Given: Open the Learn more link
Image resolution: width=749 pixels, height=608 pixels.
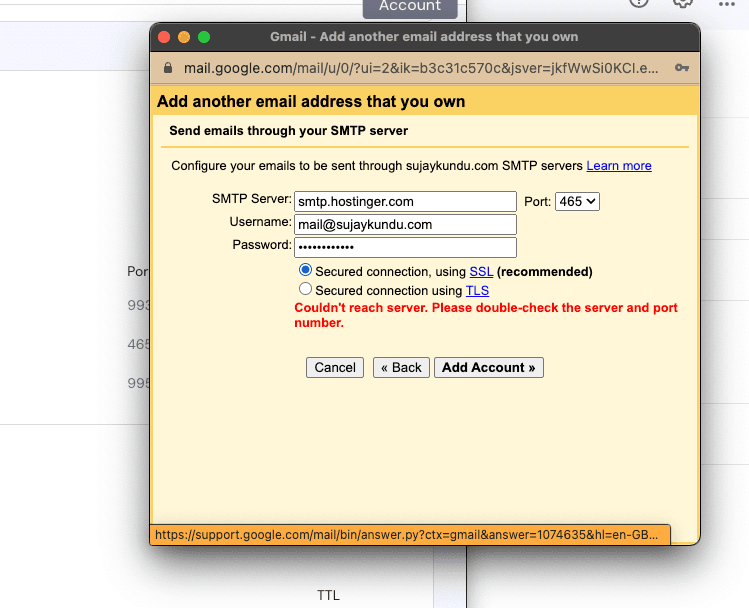Looking at the screenshot, I should (619, 166).
